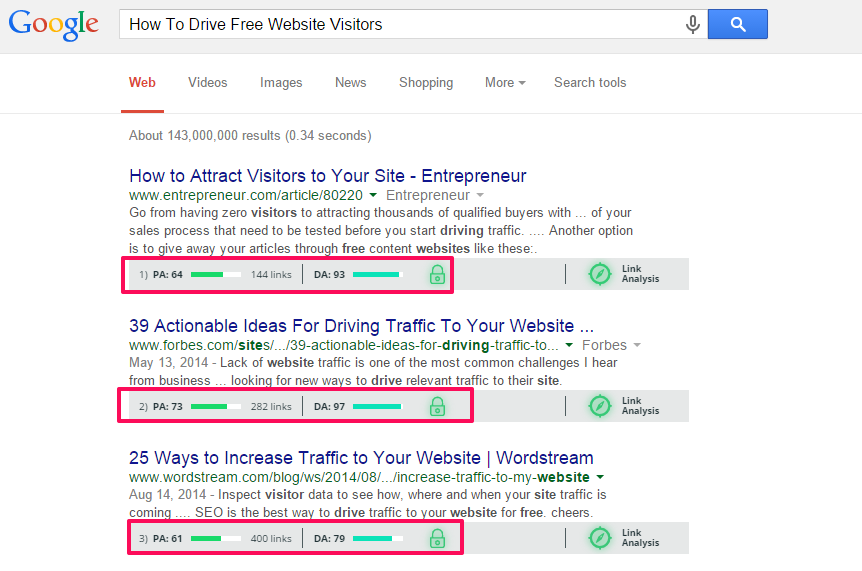The image size is (862, 571).
Task: Click lock icon in Entrepreneur MozBar row
Action: pyautogui.click(x=437, y=274)
